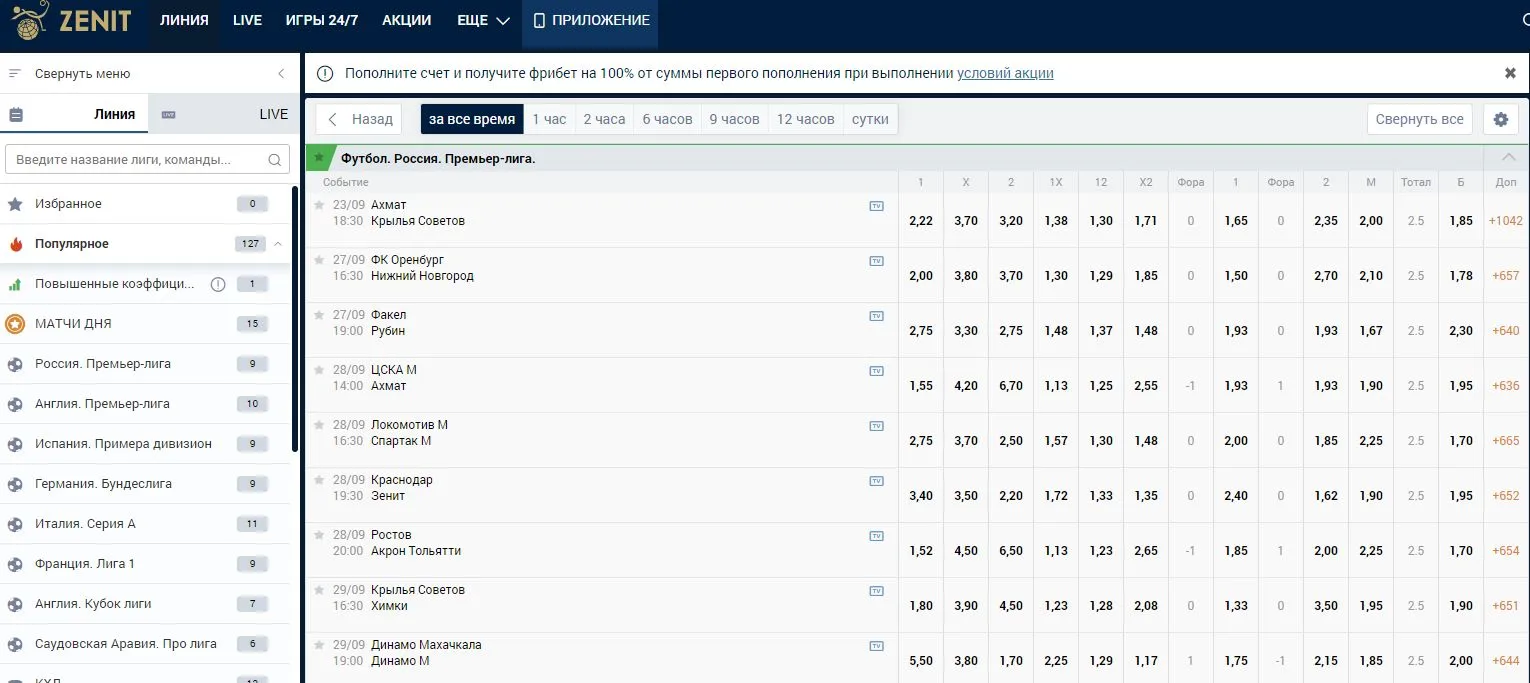Close the freebet notification banner

pyautogui.click(x=1510, y=73)
